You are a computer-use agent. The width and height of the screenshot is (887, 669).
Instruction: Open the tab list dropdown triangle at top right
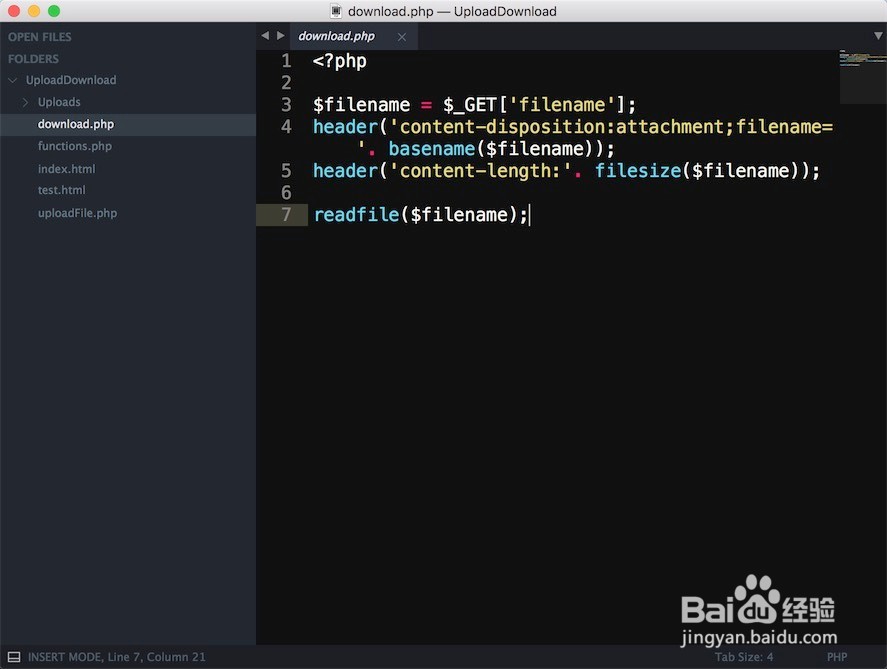(x=877, y=33)
